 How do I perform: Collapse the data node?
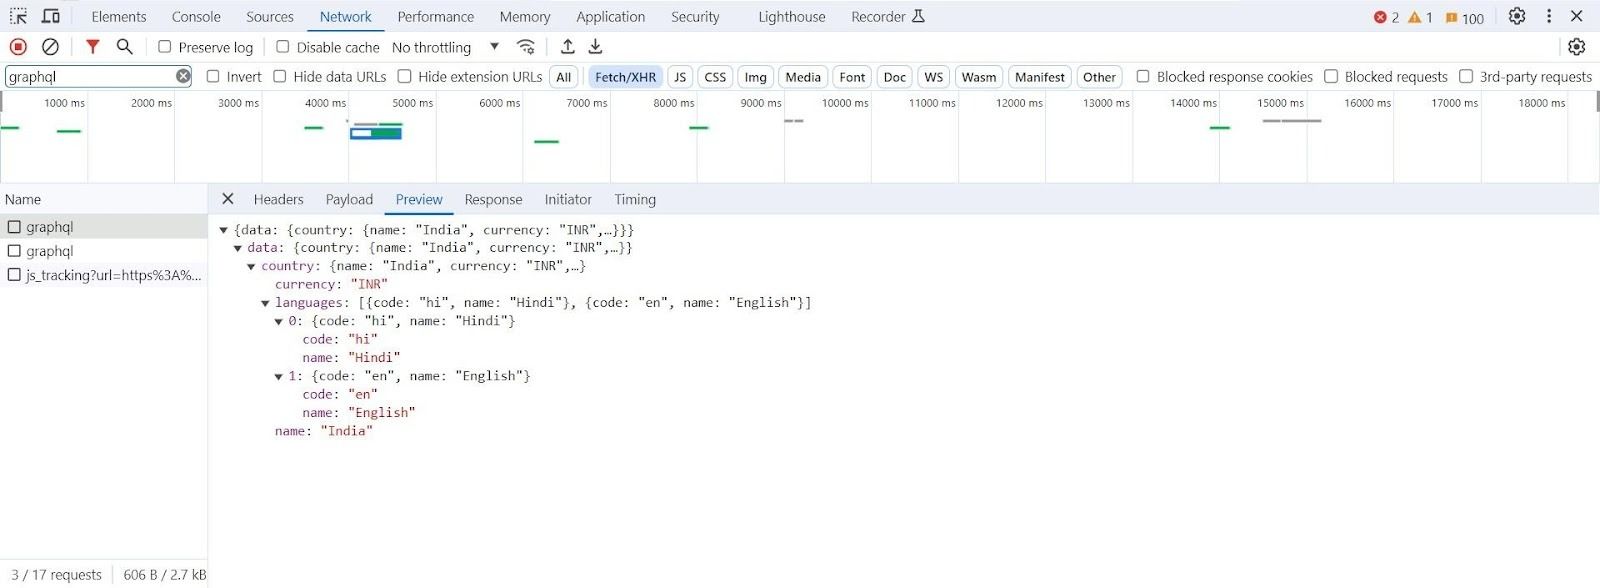(238, 248)
